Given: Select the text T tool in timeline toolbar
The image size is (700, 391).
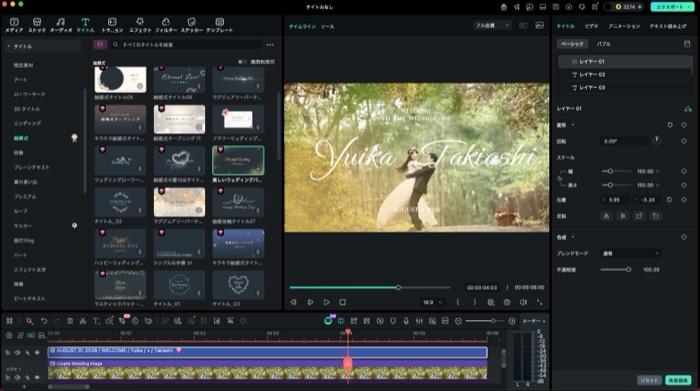Looking at the screenshot, I should [x=96, y=321].
